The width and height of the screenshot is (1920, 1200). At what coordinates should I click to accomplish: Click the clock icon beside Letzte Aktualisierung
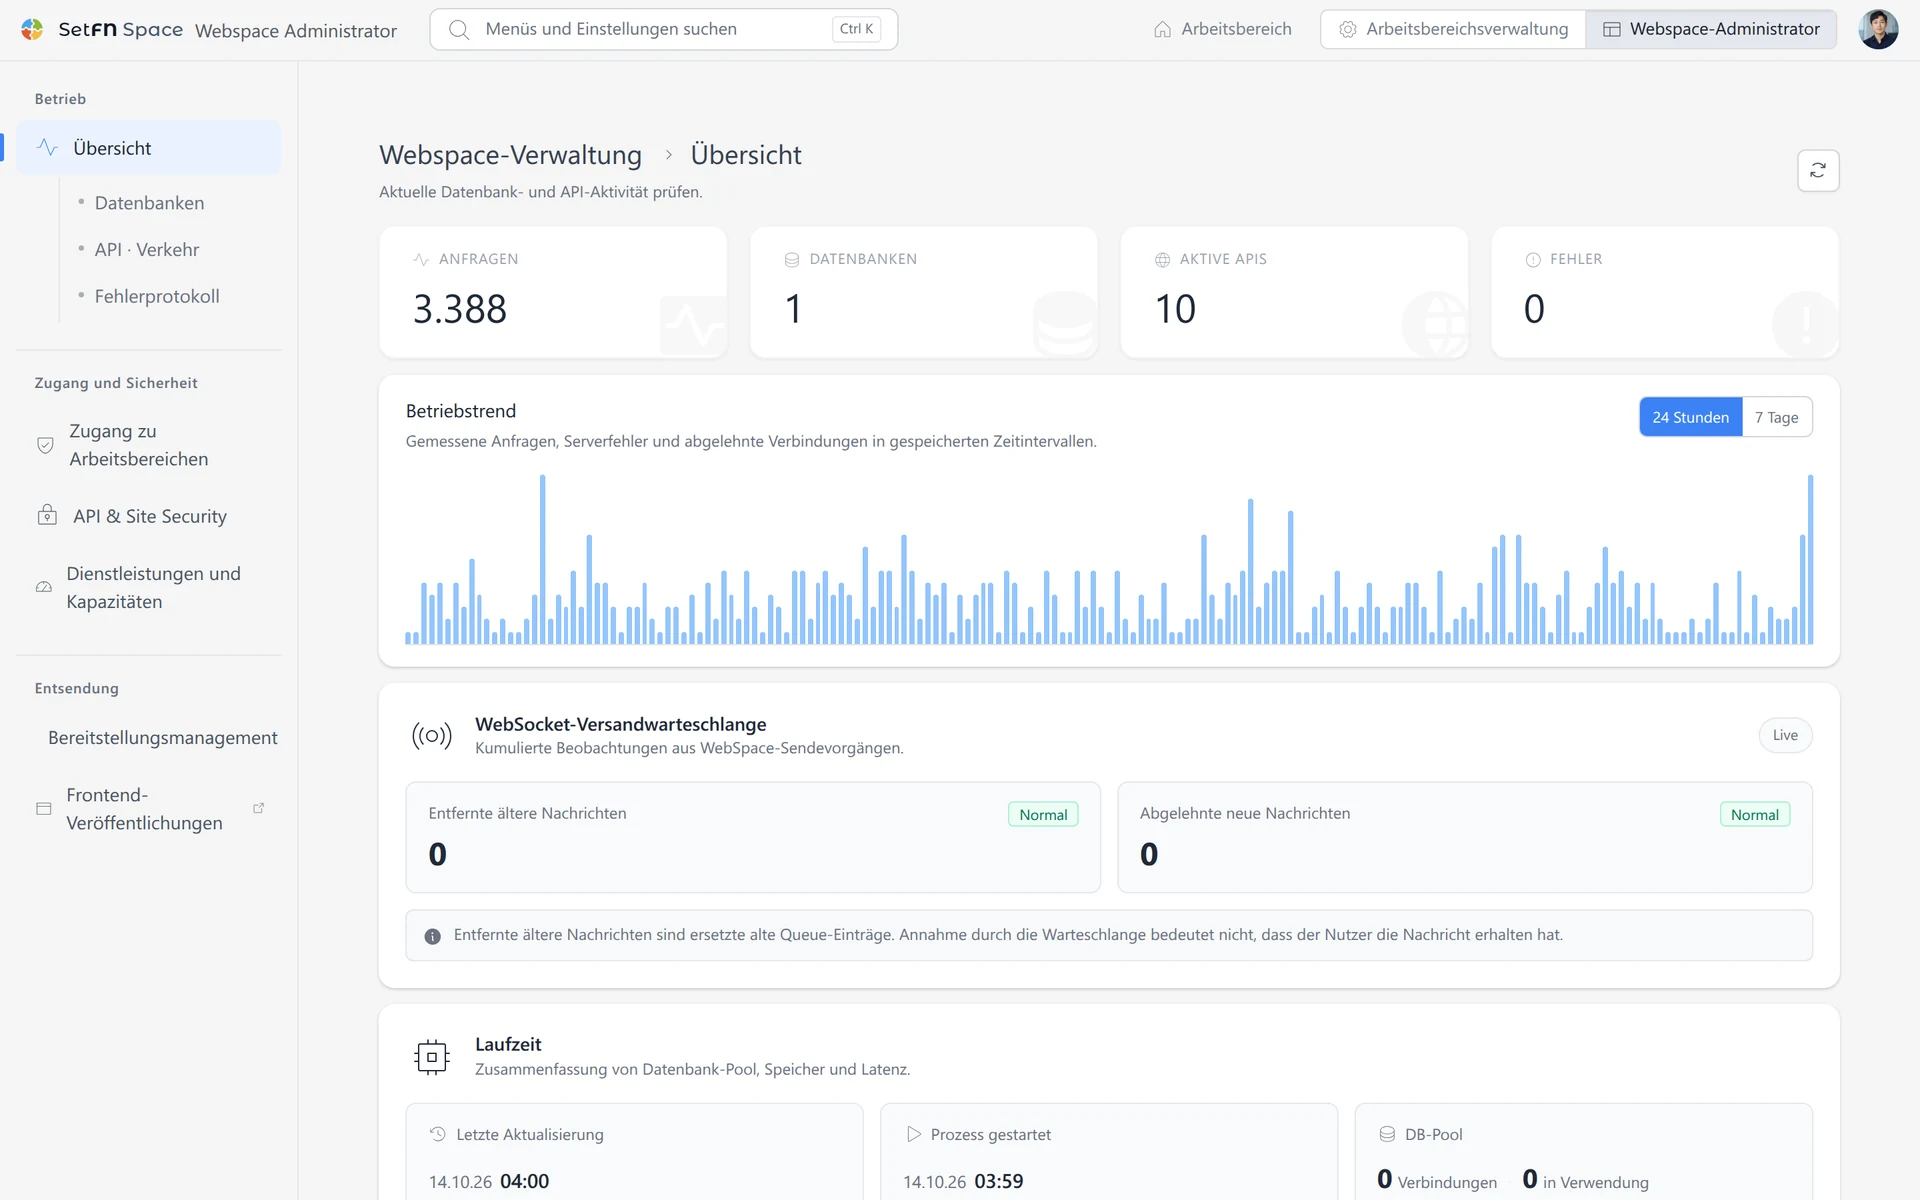coord(438,1134)
